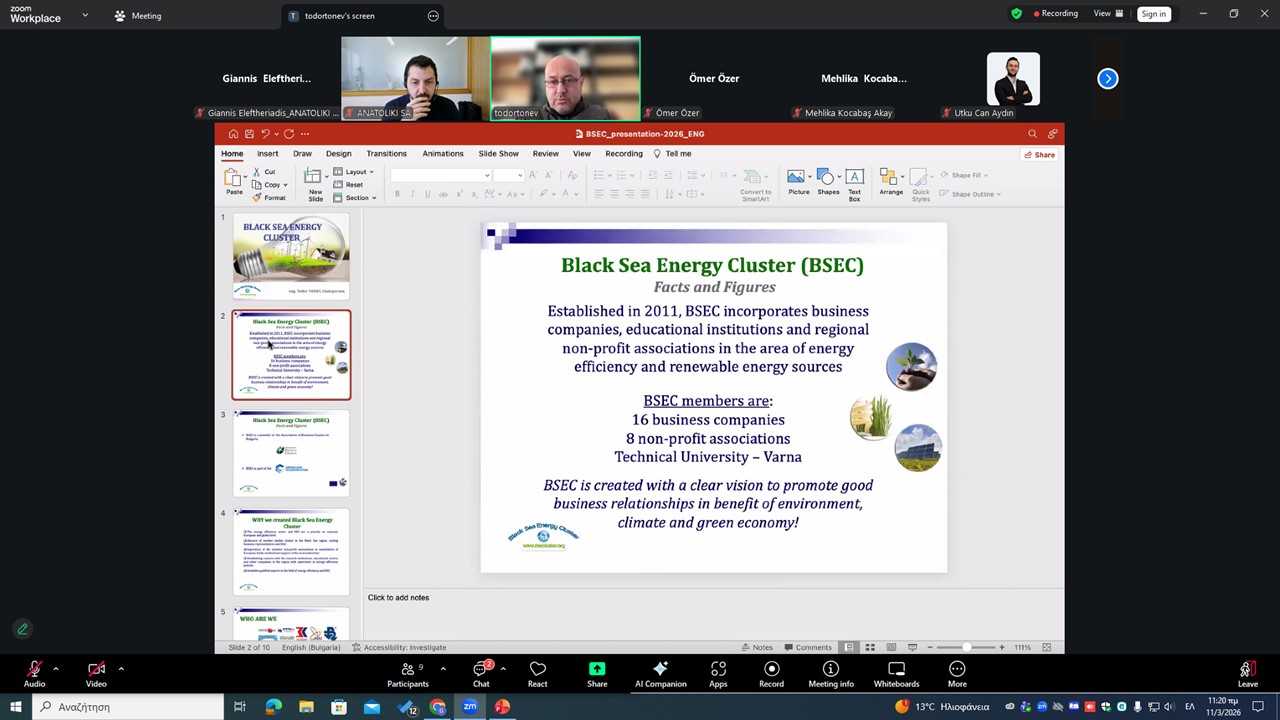Screen dimensions: 1280x720
Task: Unmute the microphone Audio button
Action: click(34, 674)
